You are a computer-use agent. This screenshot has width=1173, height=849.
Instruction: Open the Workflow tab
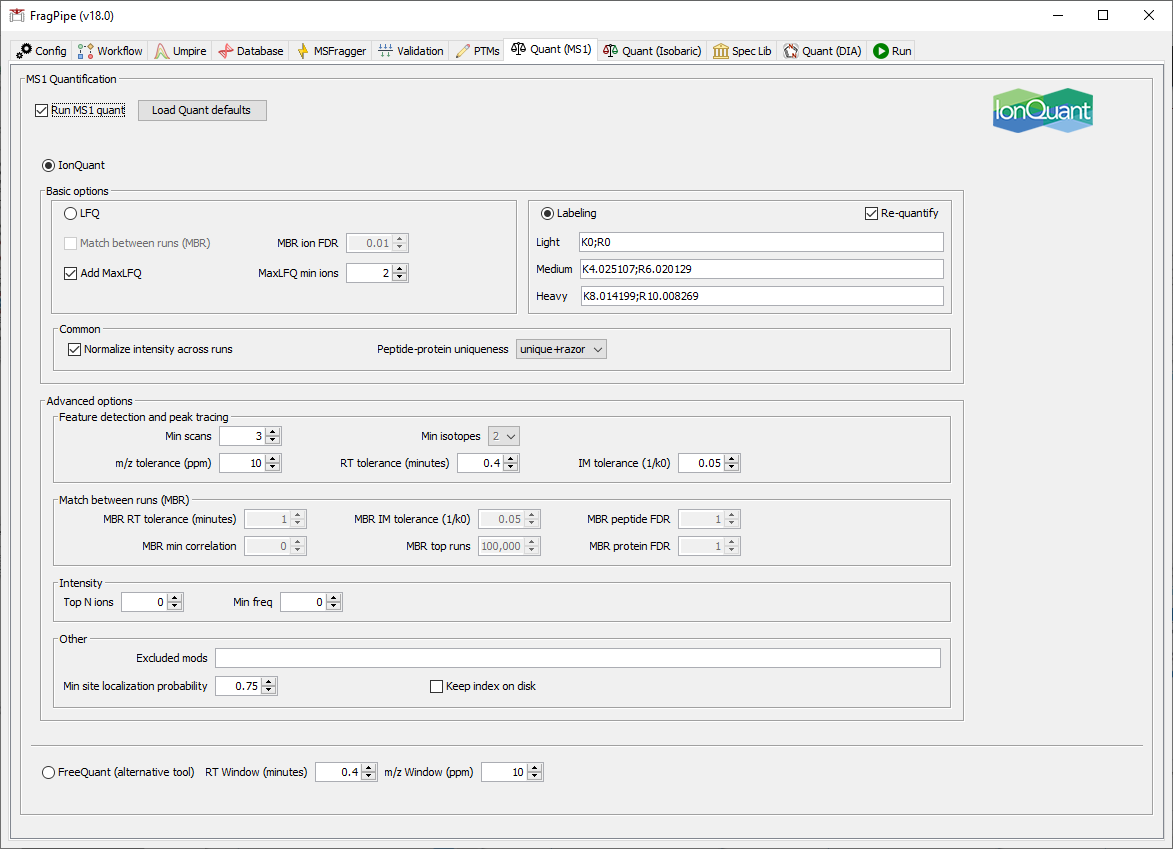[x=110, y=51]
